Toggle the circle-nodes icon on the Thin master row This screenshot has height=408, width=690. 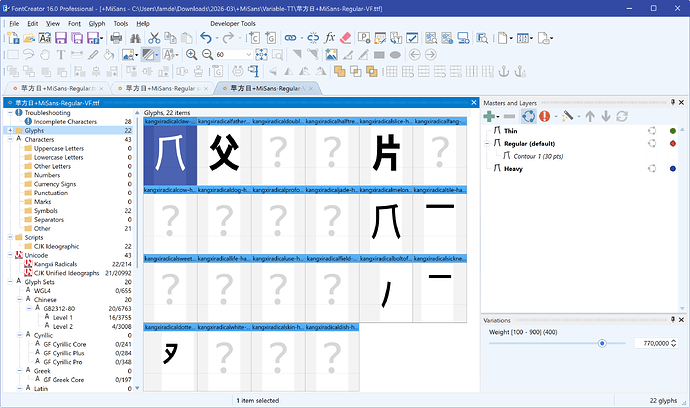coord(652,131)
